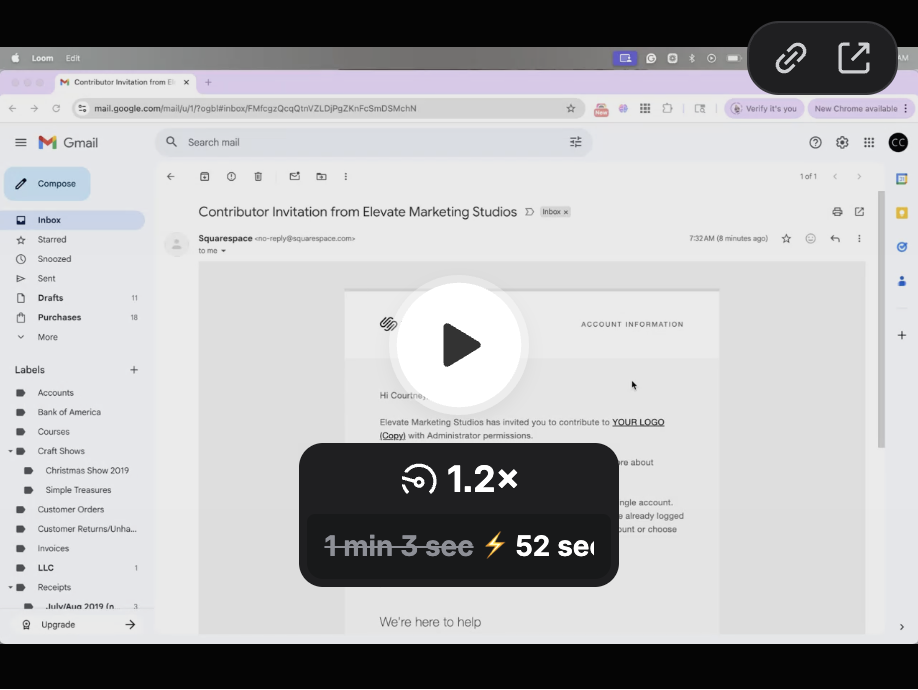918x690 pixels.
Task: Add emoji reaction
Action: tap(810, 239)
